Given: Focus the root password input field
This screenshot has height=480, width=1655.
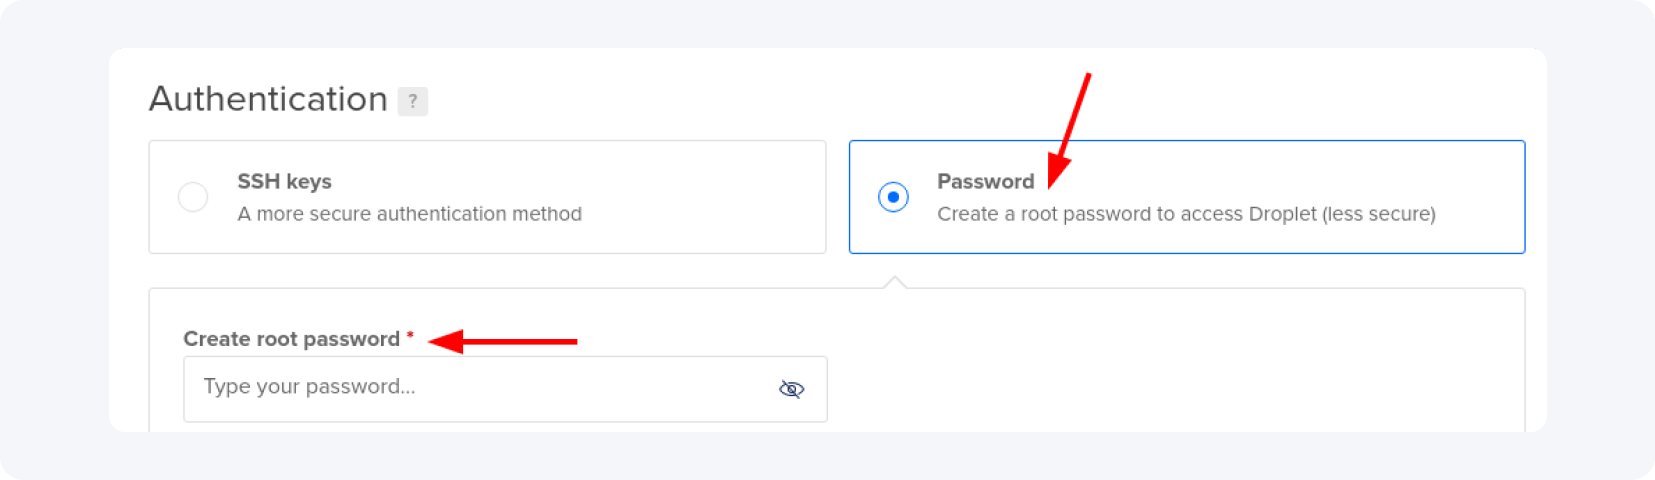Looking at the screenshot, I should [x=480, y=389].
